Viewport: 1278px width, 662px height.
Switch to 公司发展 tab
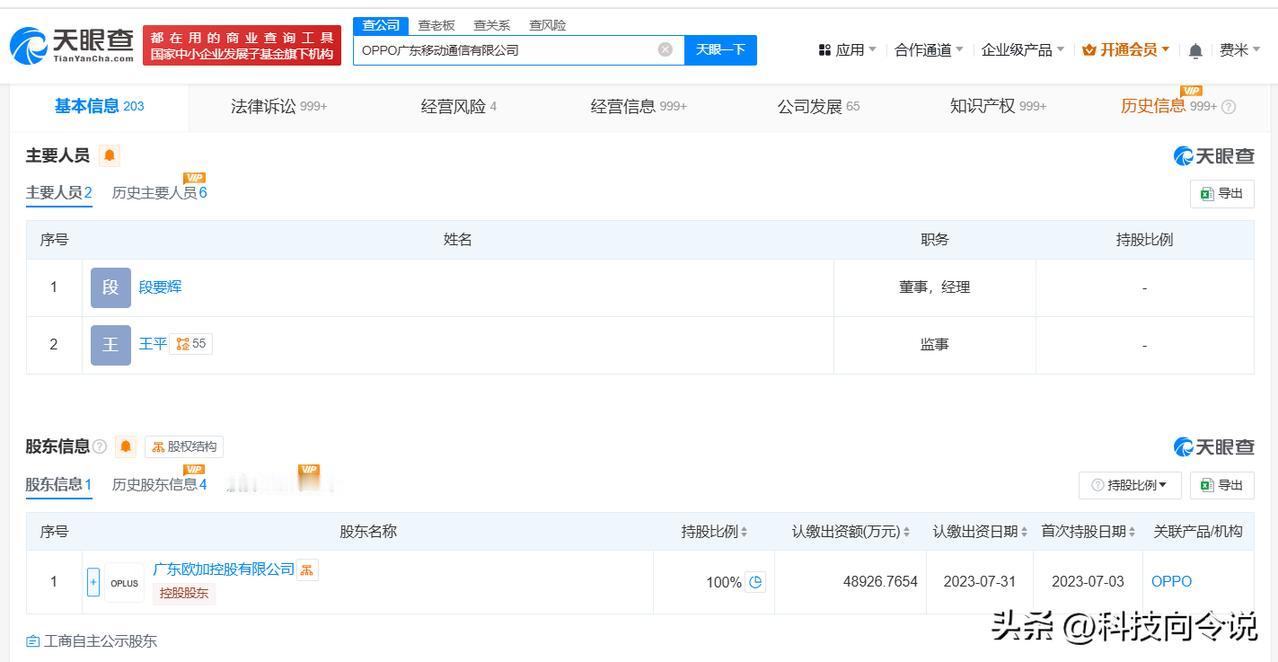click(x=819, y=106)
